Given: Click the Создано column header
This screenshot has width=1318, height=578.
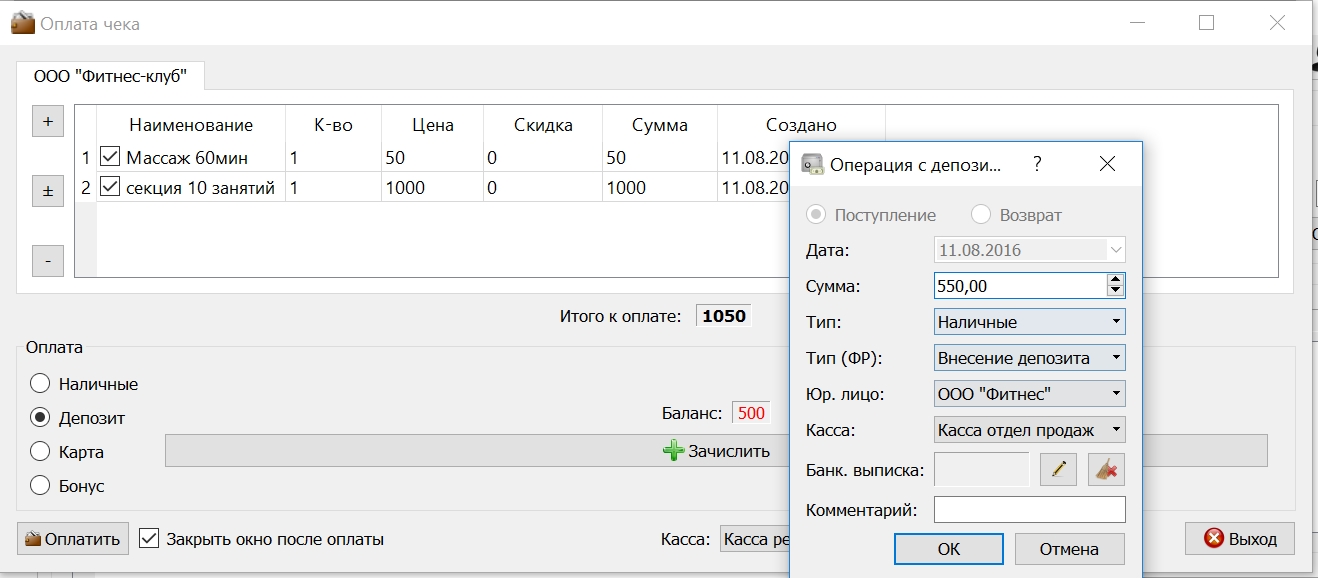Looking at the screenshot, I should [801, 125].
